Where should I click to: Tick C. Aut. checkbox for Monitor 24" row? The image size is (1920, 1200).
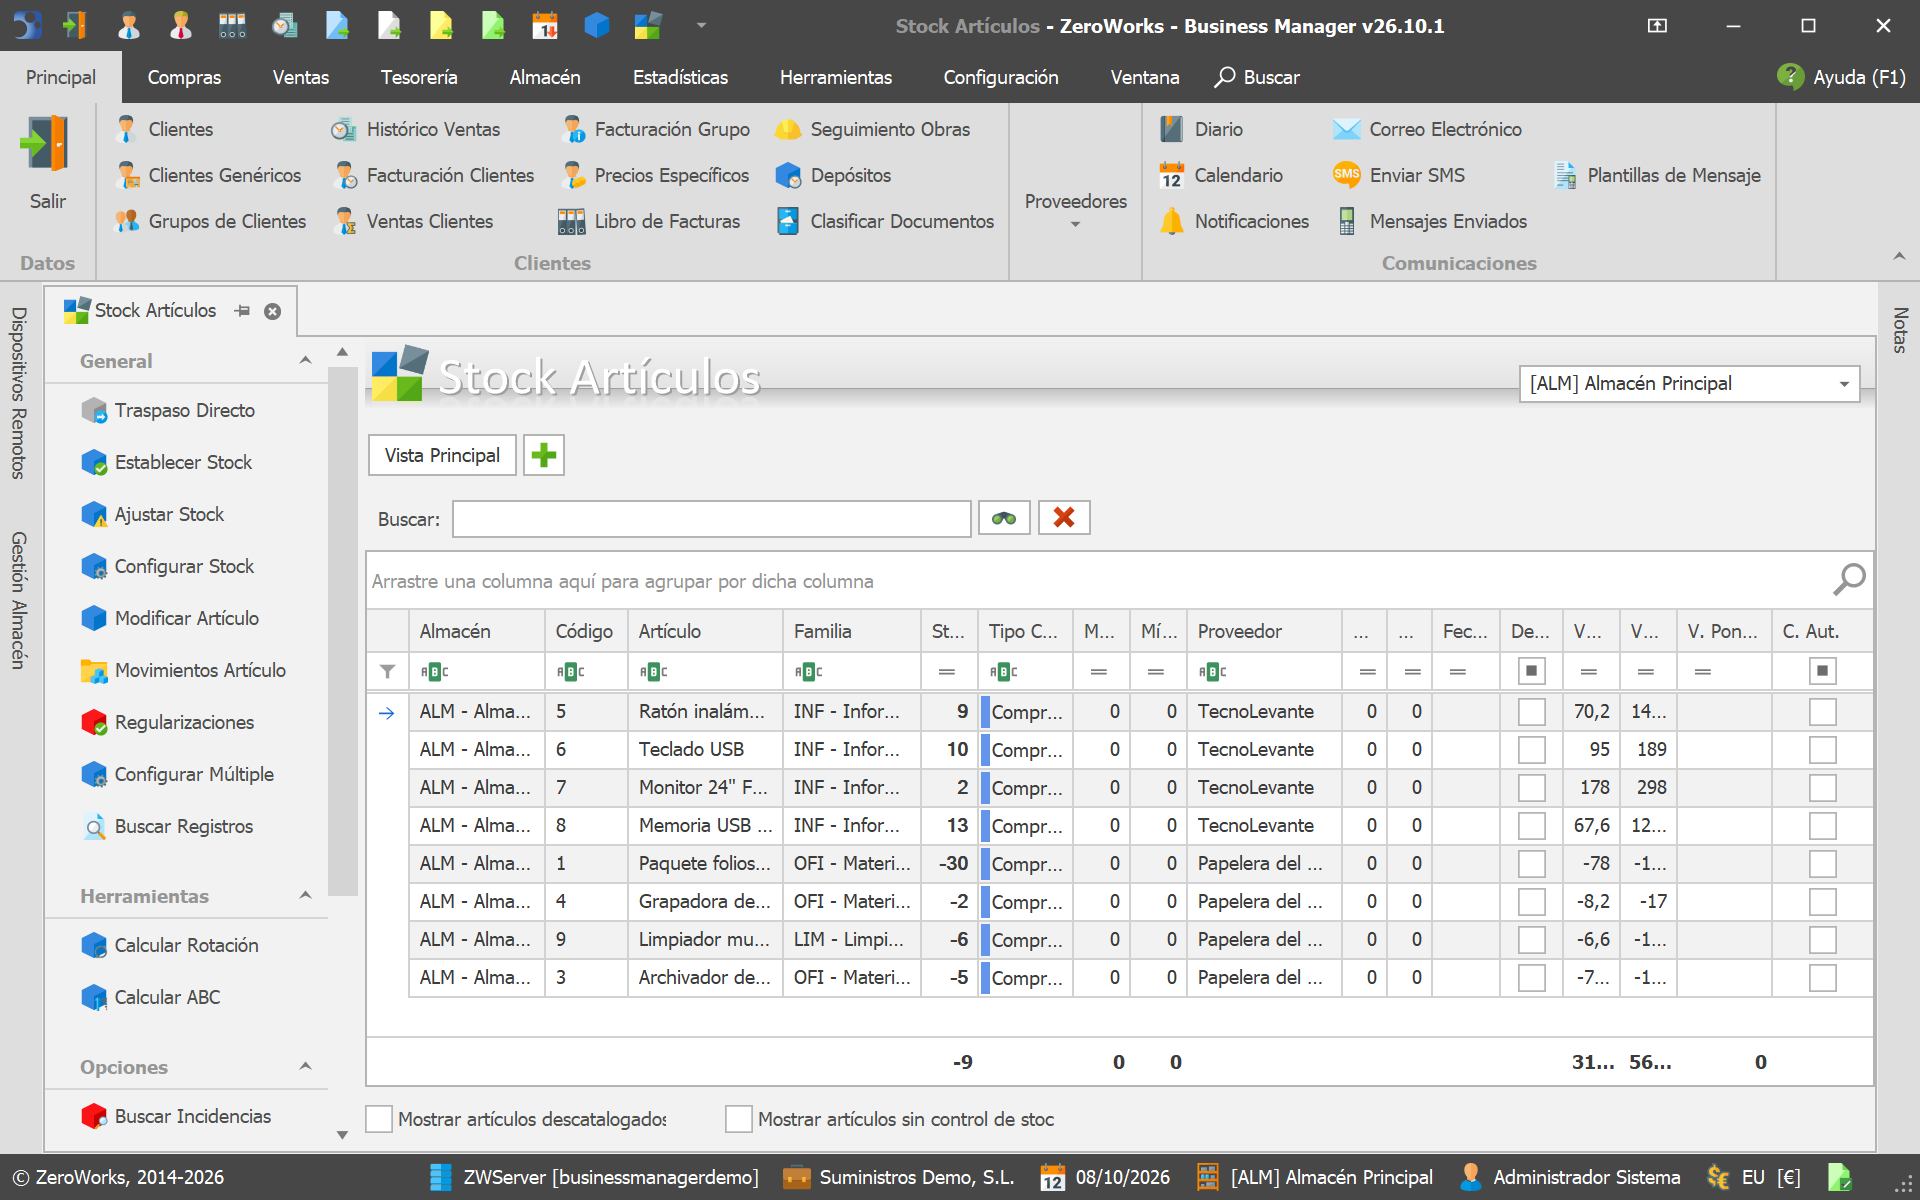[1822, 788]
